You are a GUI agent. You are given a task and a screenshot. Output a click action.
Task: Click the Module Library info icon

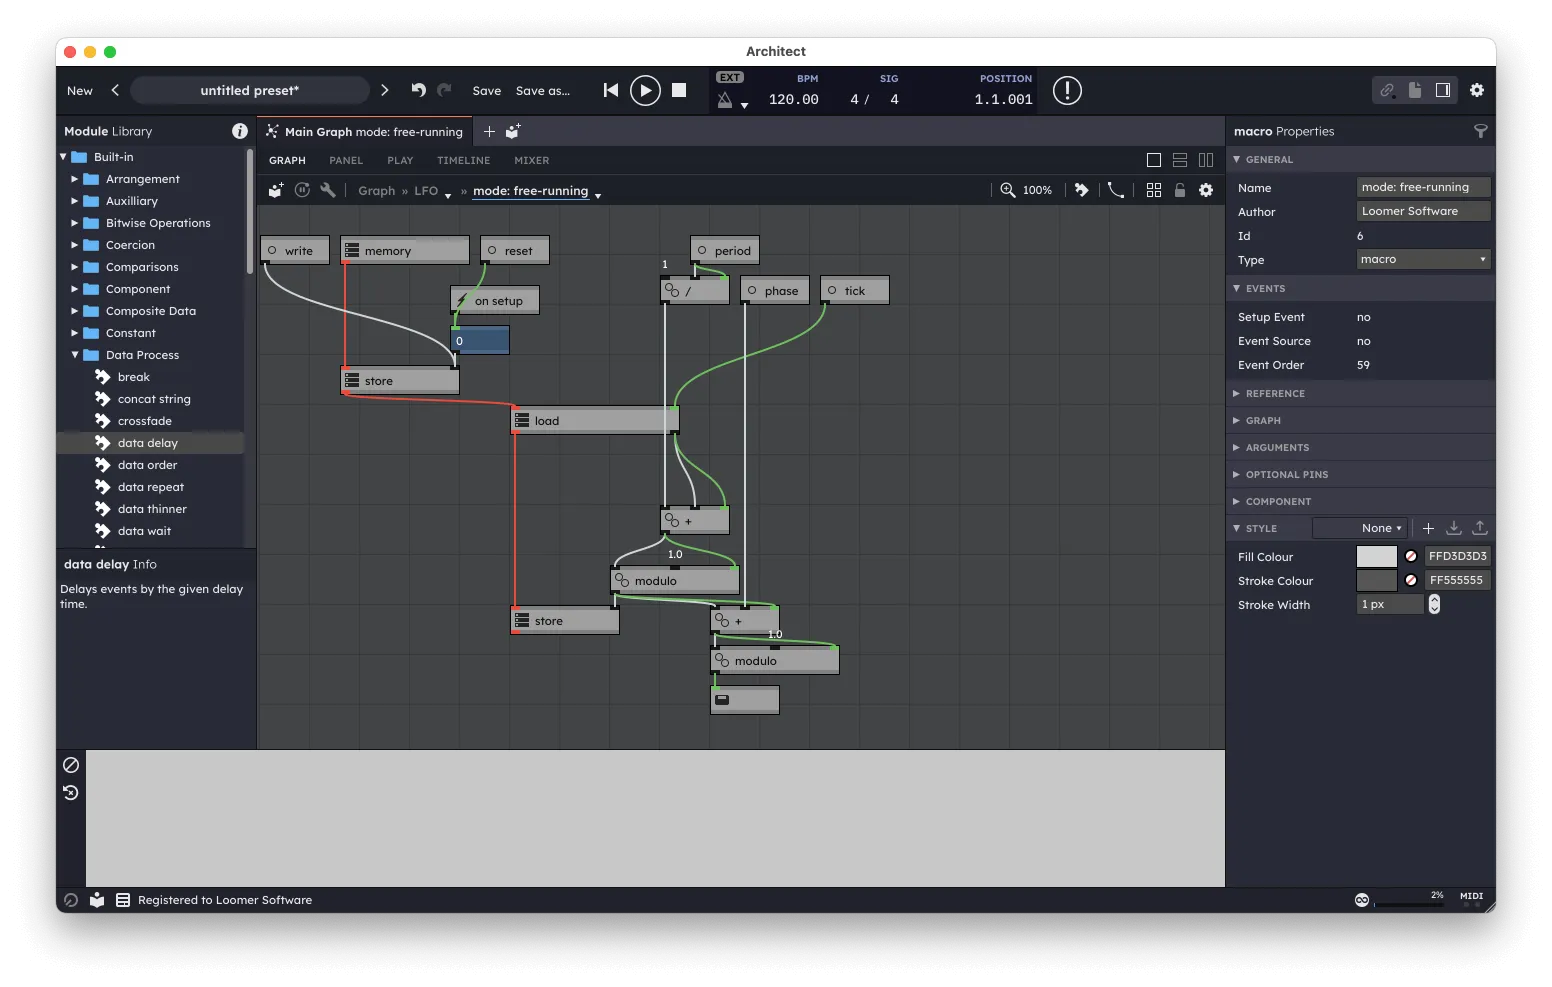click(x=240, y=131)
